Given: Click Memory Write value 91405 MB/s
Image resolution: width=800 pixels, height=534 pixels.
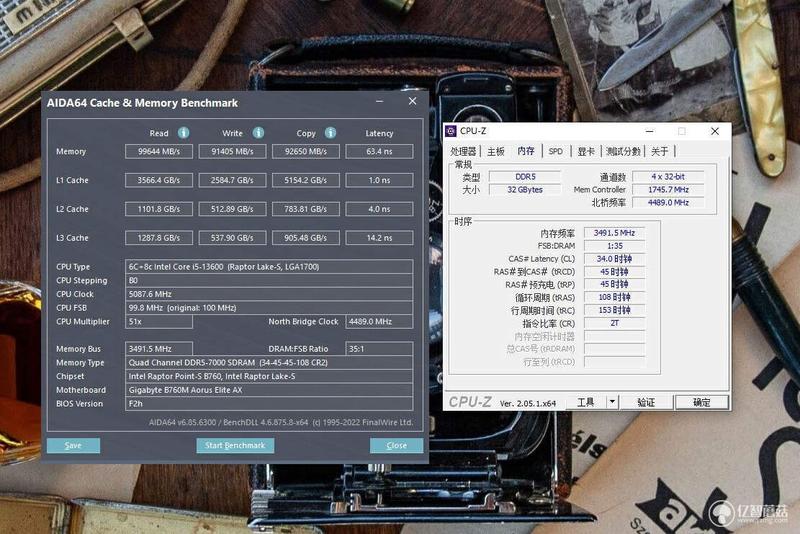Looking at the screenshot, I should point(232,151).
